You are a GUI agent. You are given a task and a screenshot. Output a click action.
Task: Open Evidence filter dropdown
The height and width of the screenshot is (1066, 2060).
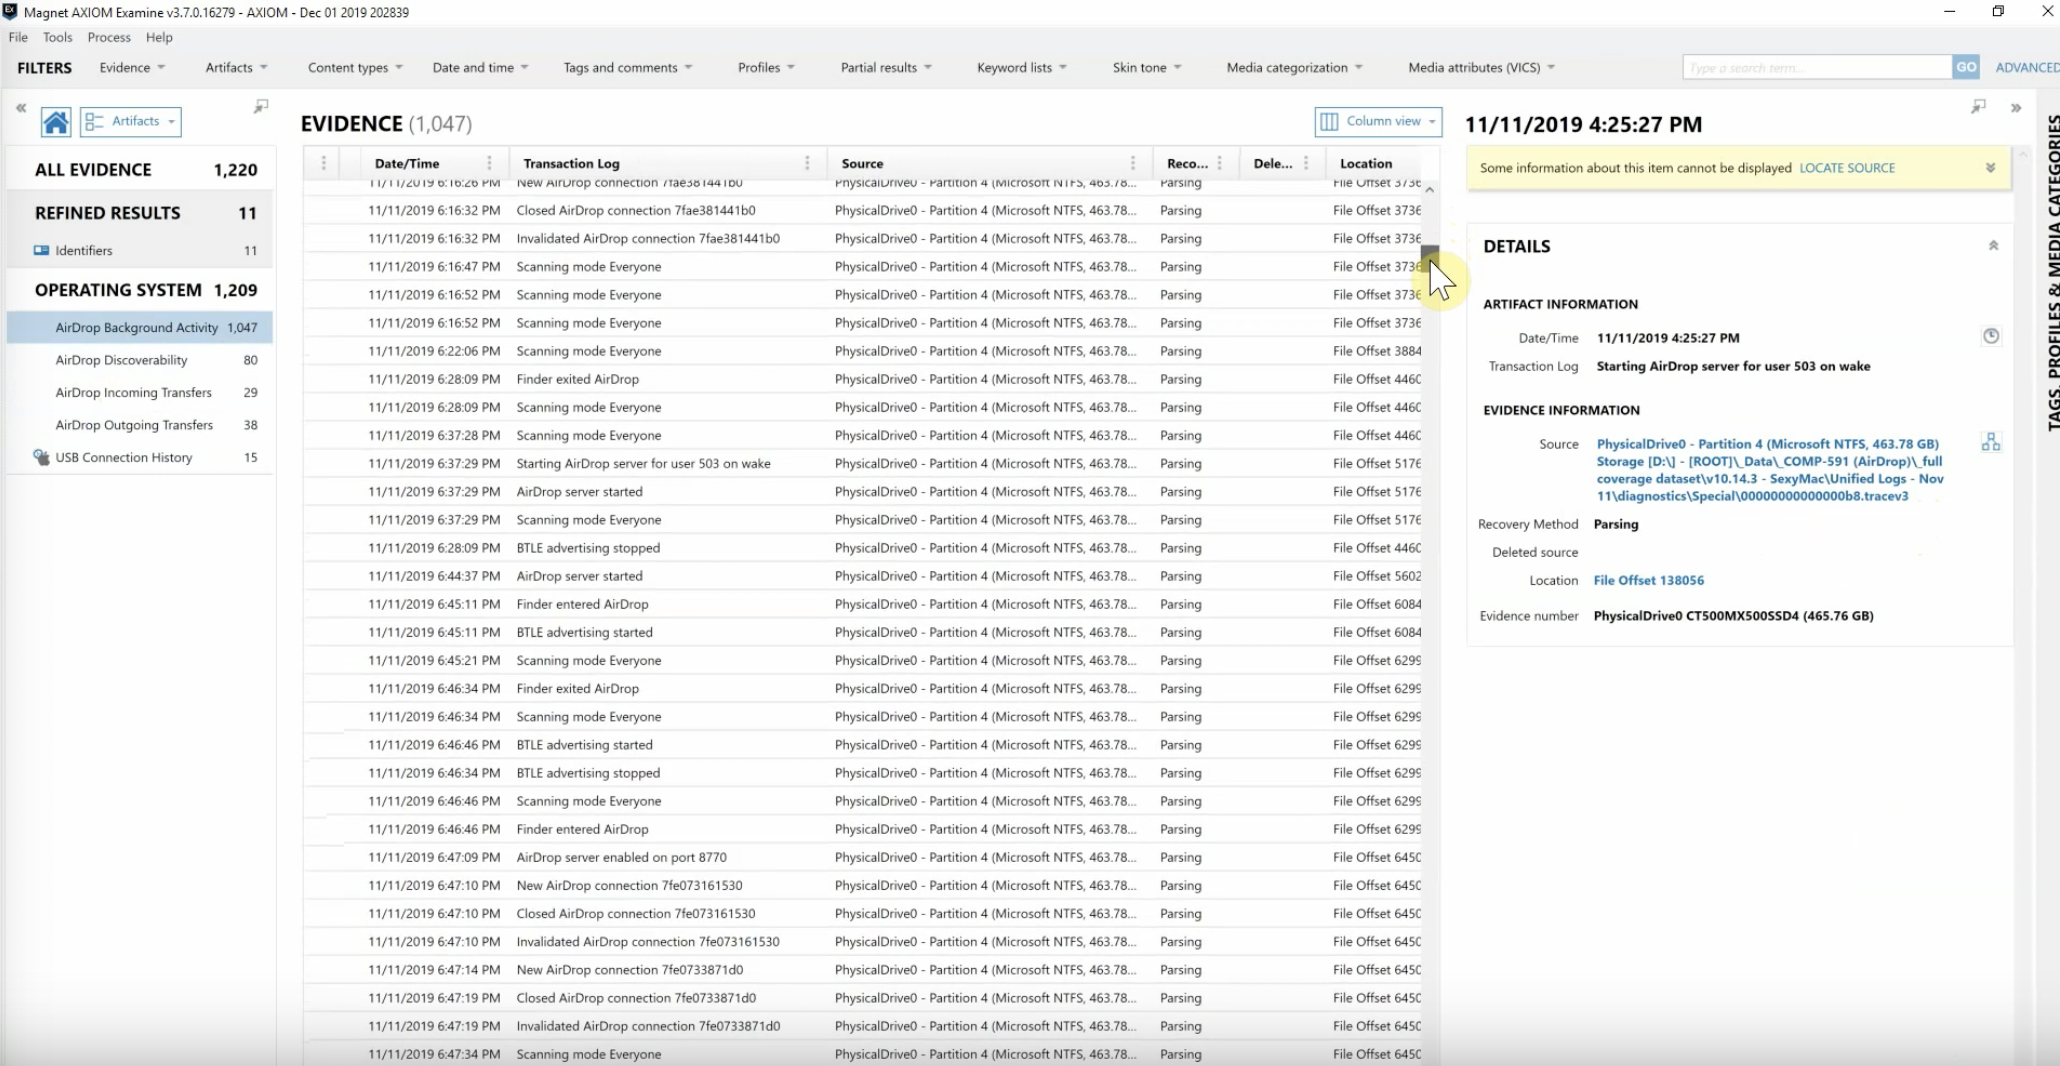pyautogui.click(x=132, y=68)
